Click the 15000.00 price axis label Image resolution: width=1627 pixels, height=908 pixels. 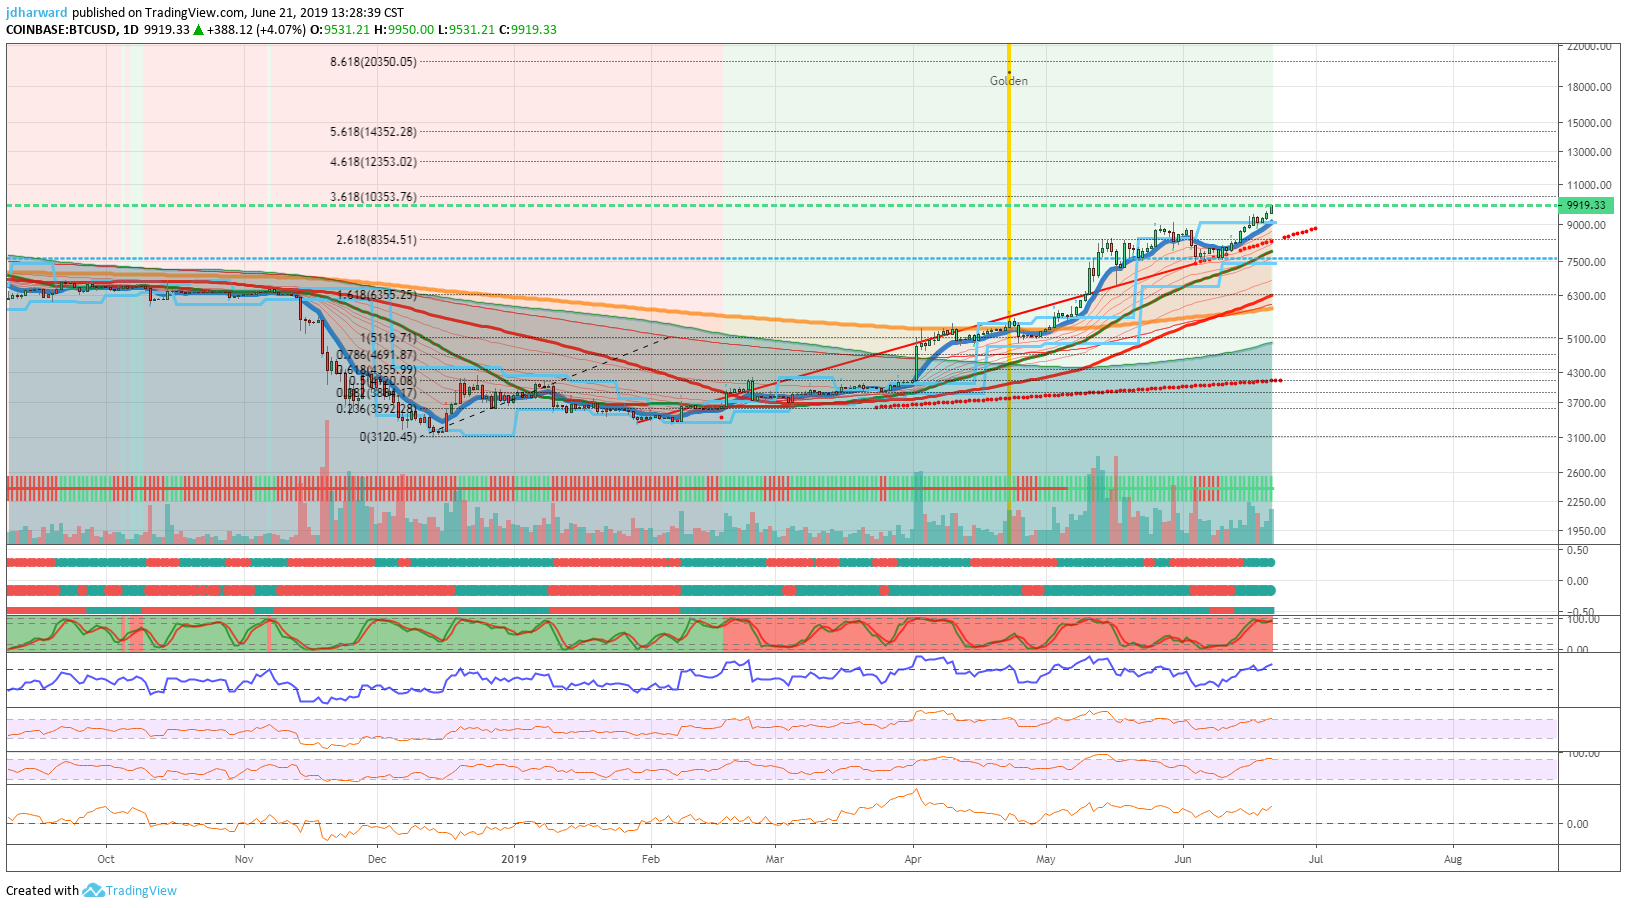click(x=1589, y=123)
